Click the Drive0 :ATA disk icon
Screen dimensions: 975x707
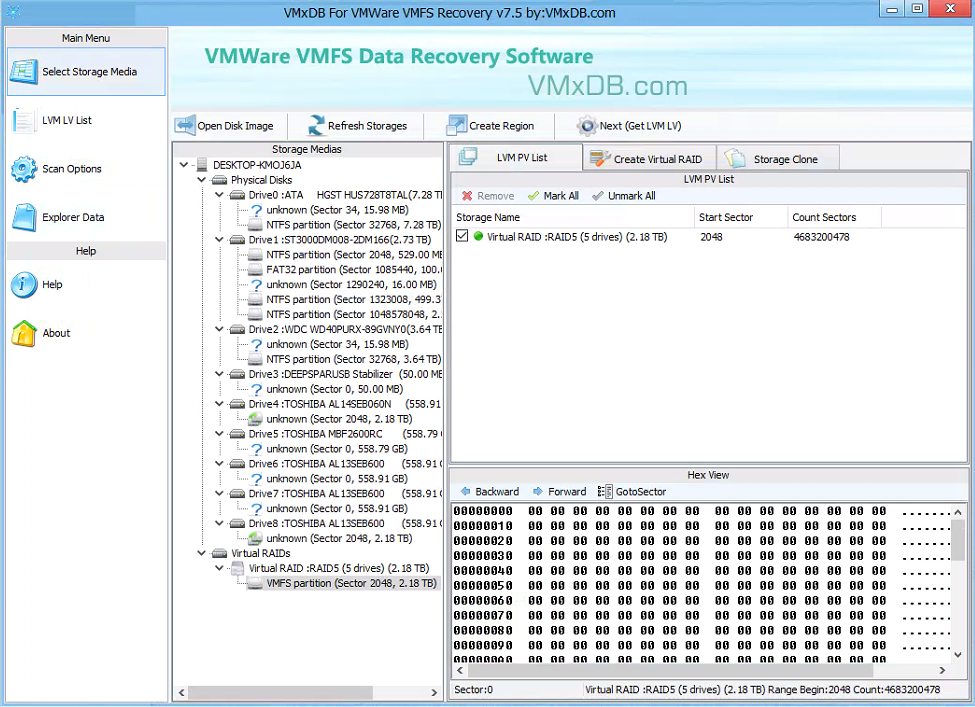click(237, 195)
